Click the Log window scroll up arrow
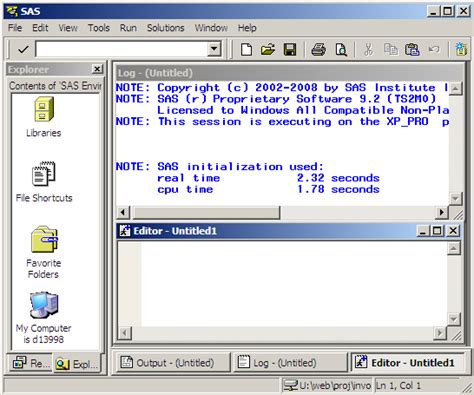Image resolution: width=474 pixels, height=395 pixels. [x=455, y=88]
